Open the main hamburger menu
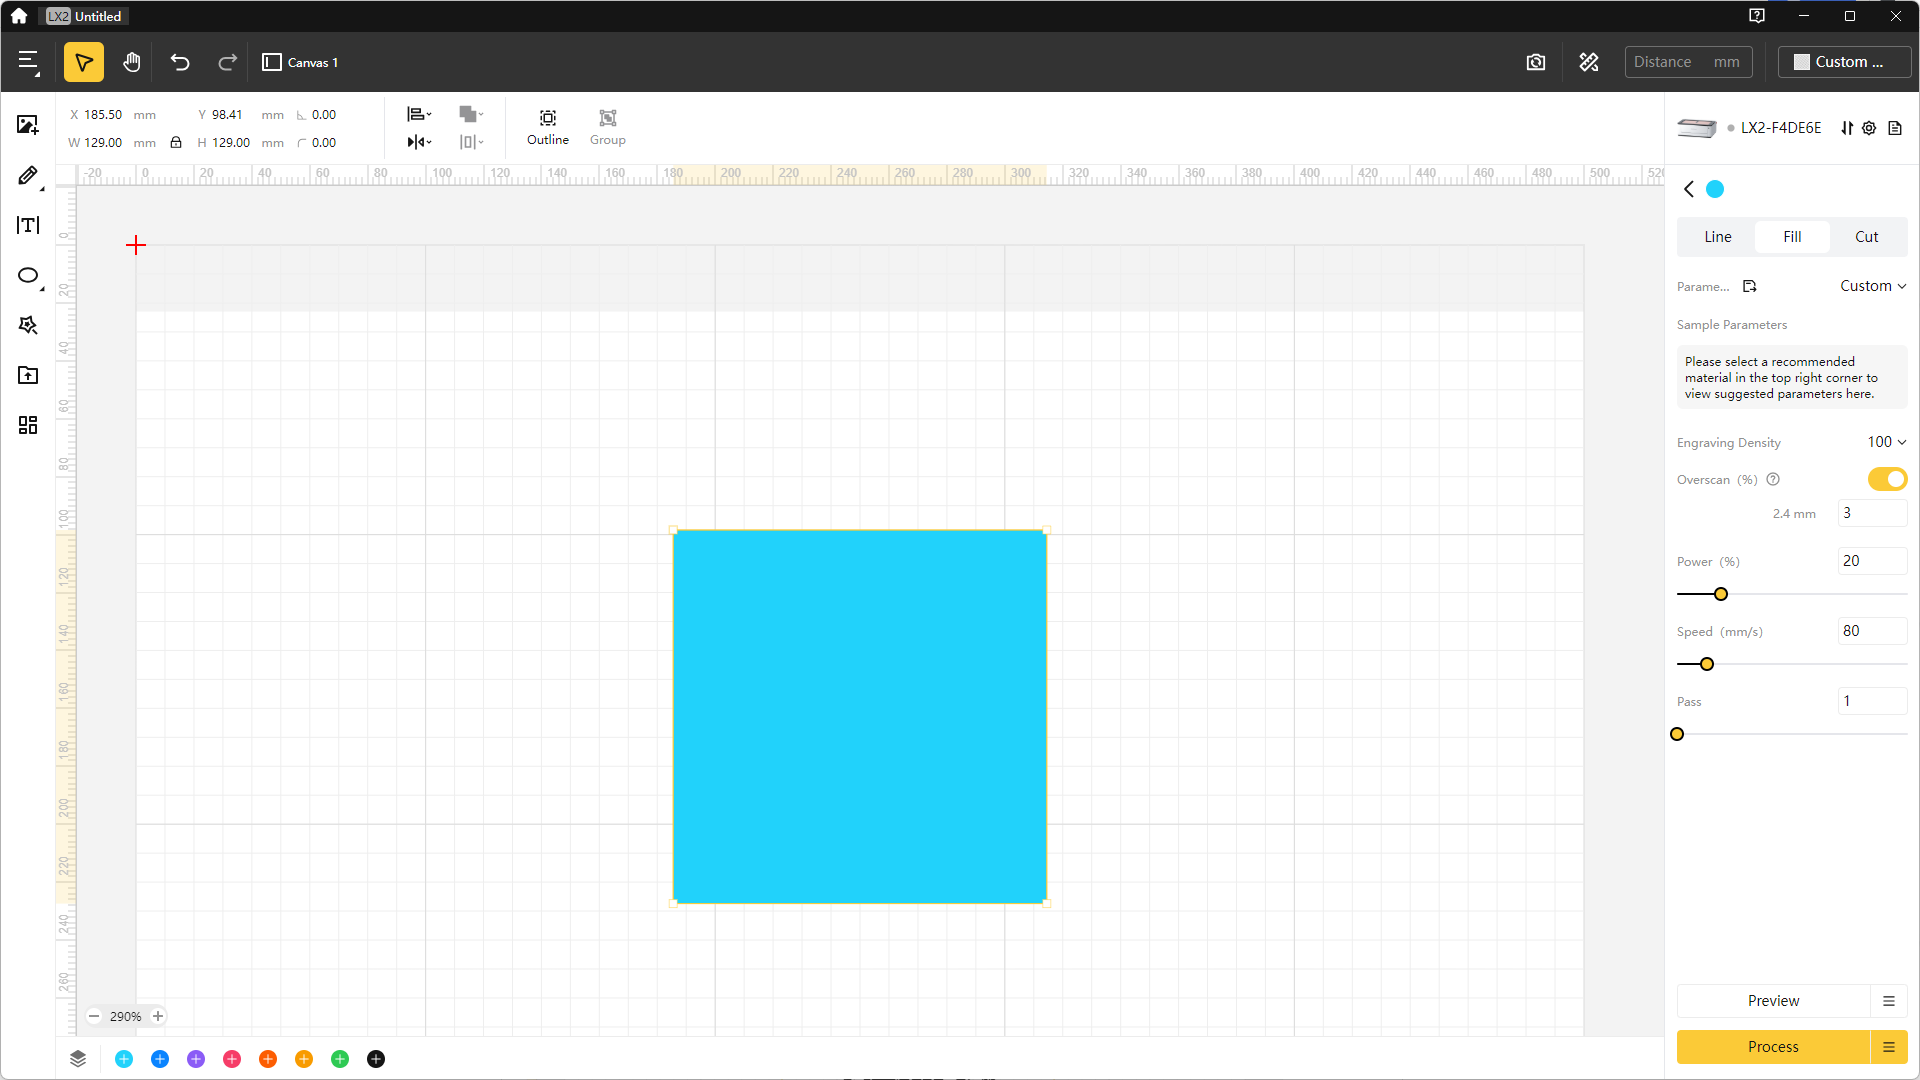Viewport: 1920px width, 1080px height. pyautogui.click(x=28, y=62)
